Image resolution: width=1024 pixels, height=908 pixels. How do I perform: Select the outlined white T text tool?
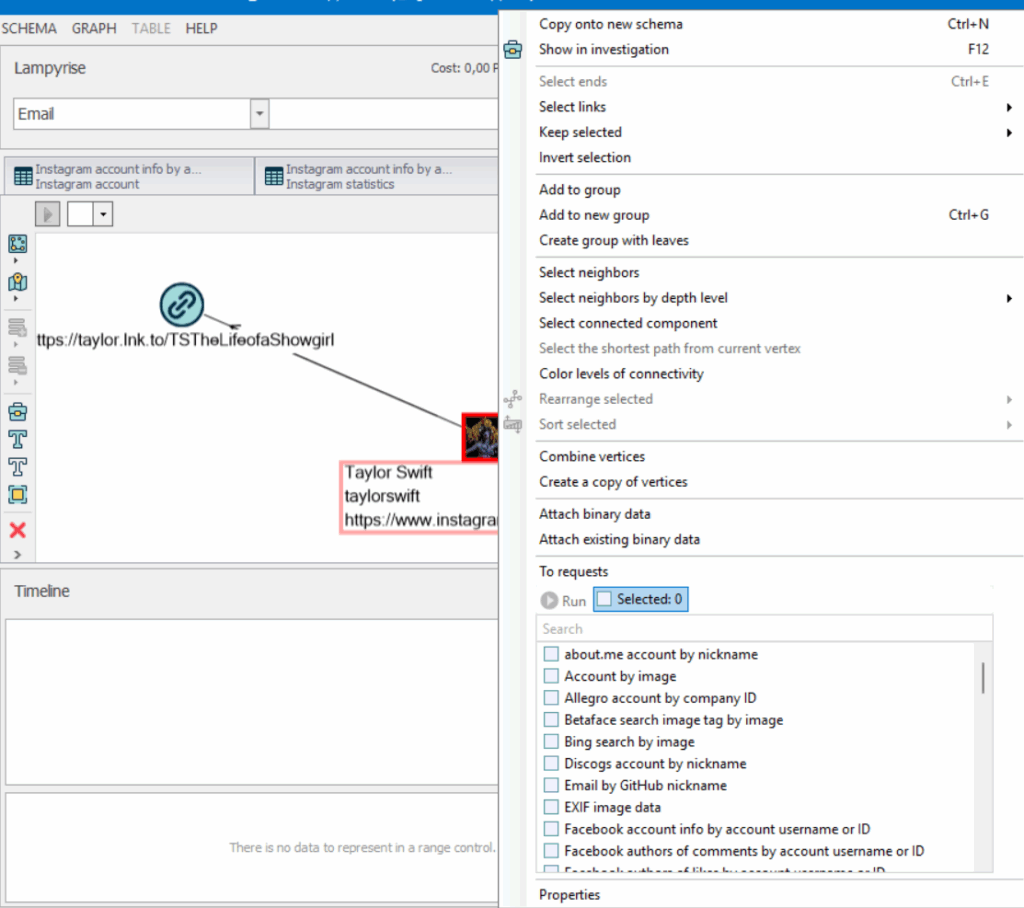coord(18,467)
